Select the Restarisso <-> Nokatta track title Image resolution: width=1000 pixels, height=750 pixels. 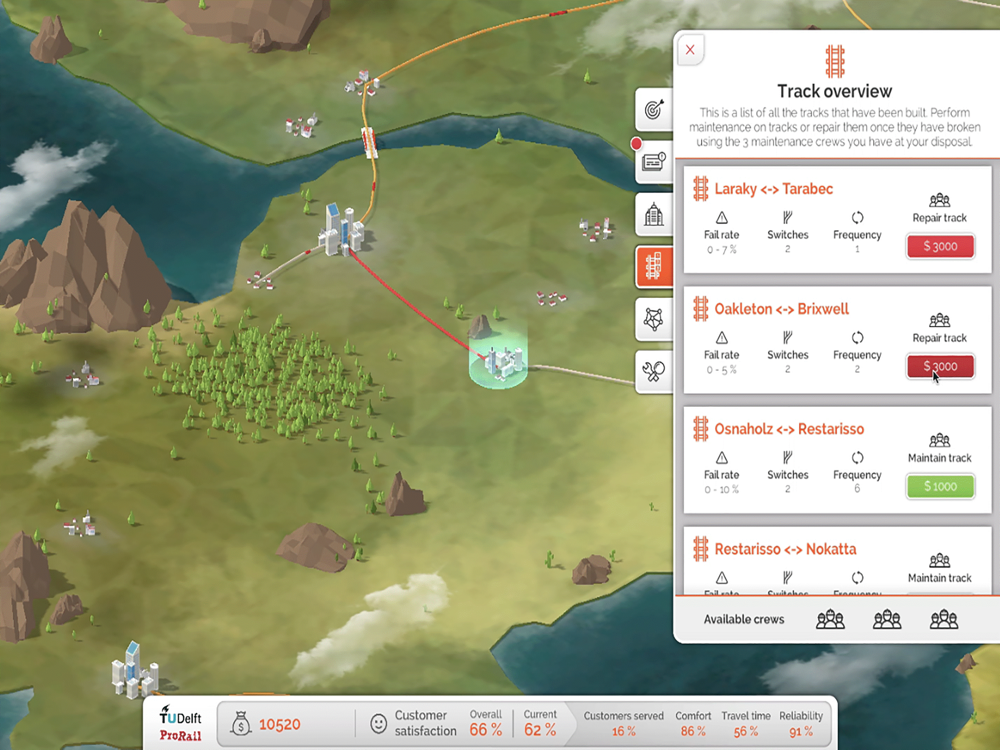pyautogui.click(x=785, y=548)
